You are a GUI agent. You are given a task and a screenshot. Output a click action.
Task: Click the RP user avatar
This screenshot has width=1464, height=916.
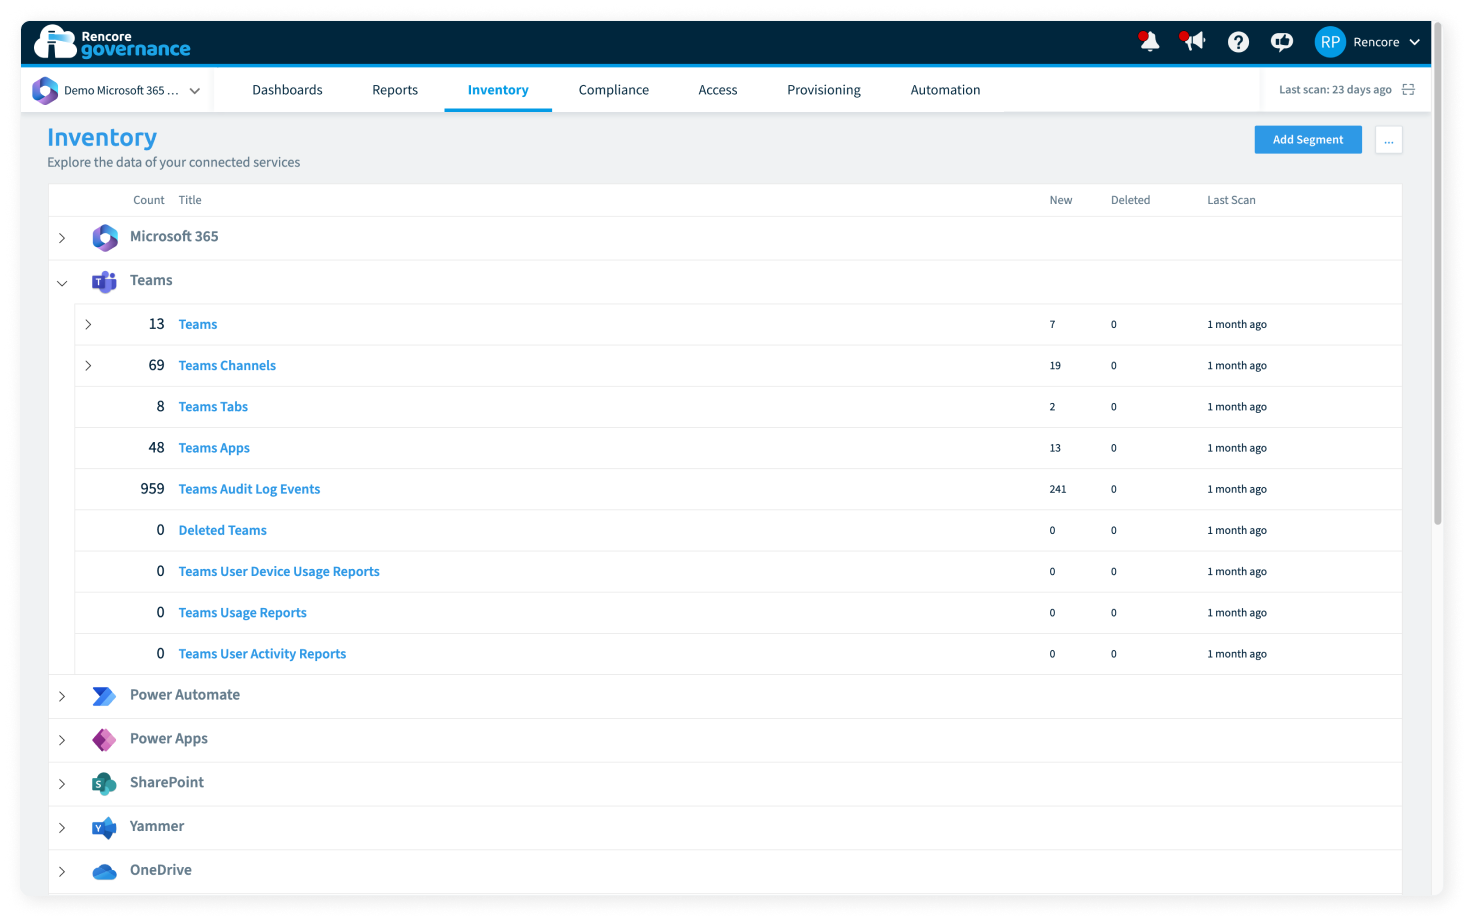pos(1330,42)
